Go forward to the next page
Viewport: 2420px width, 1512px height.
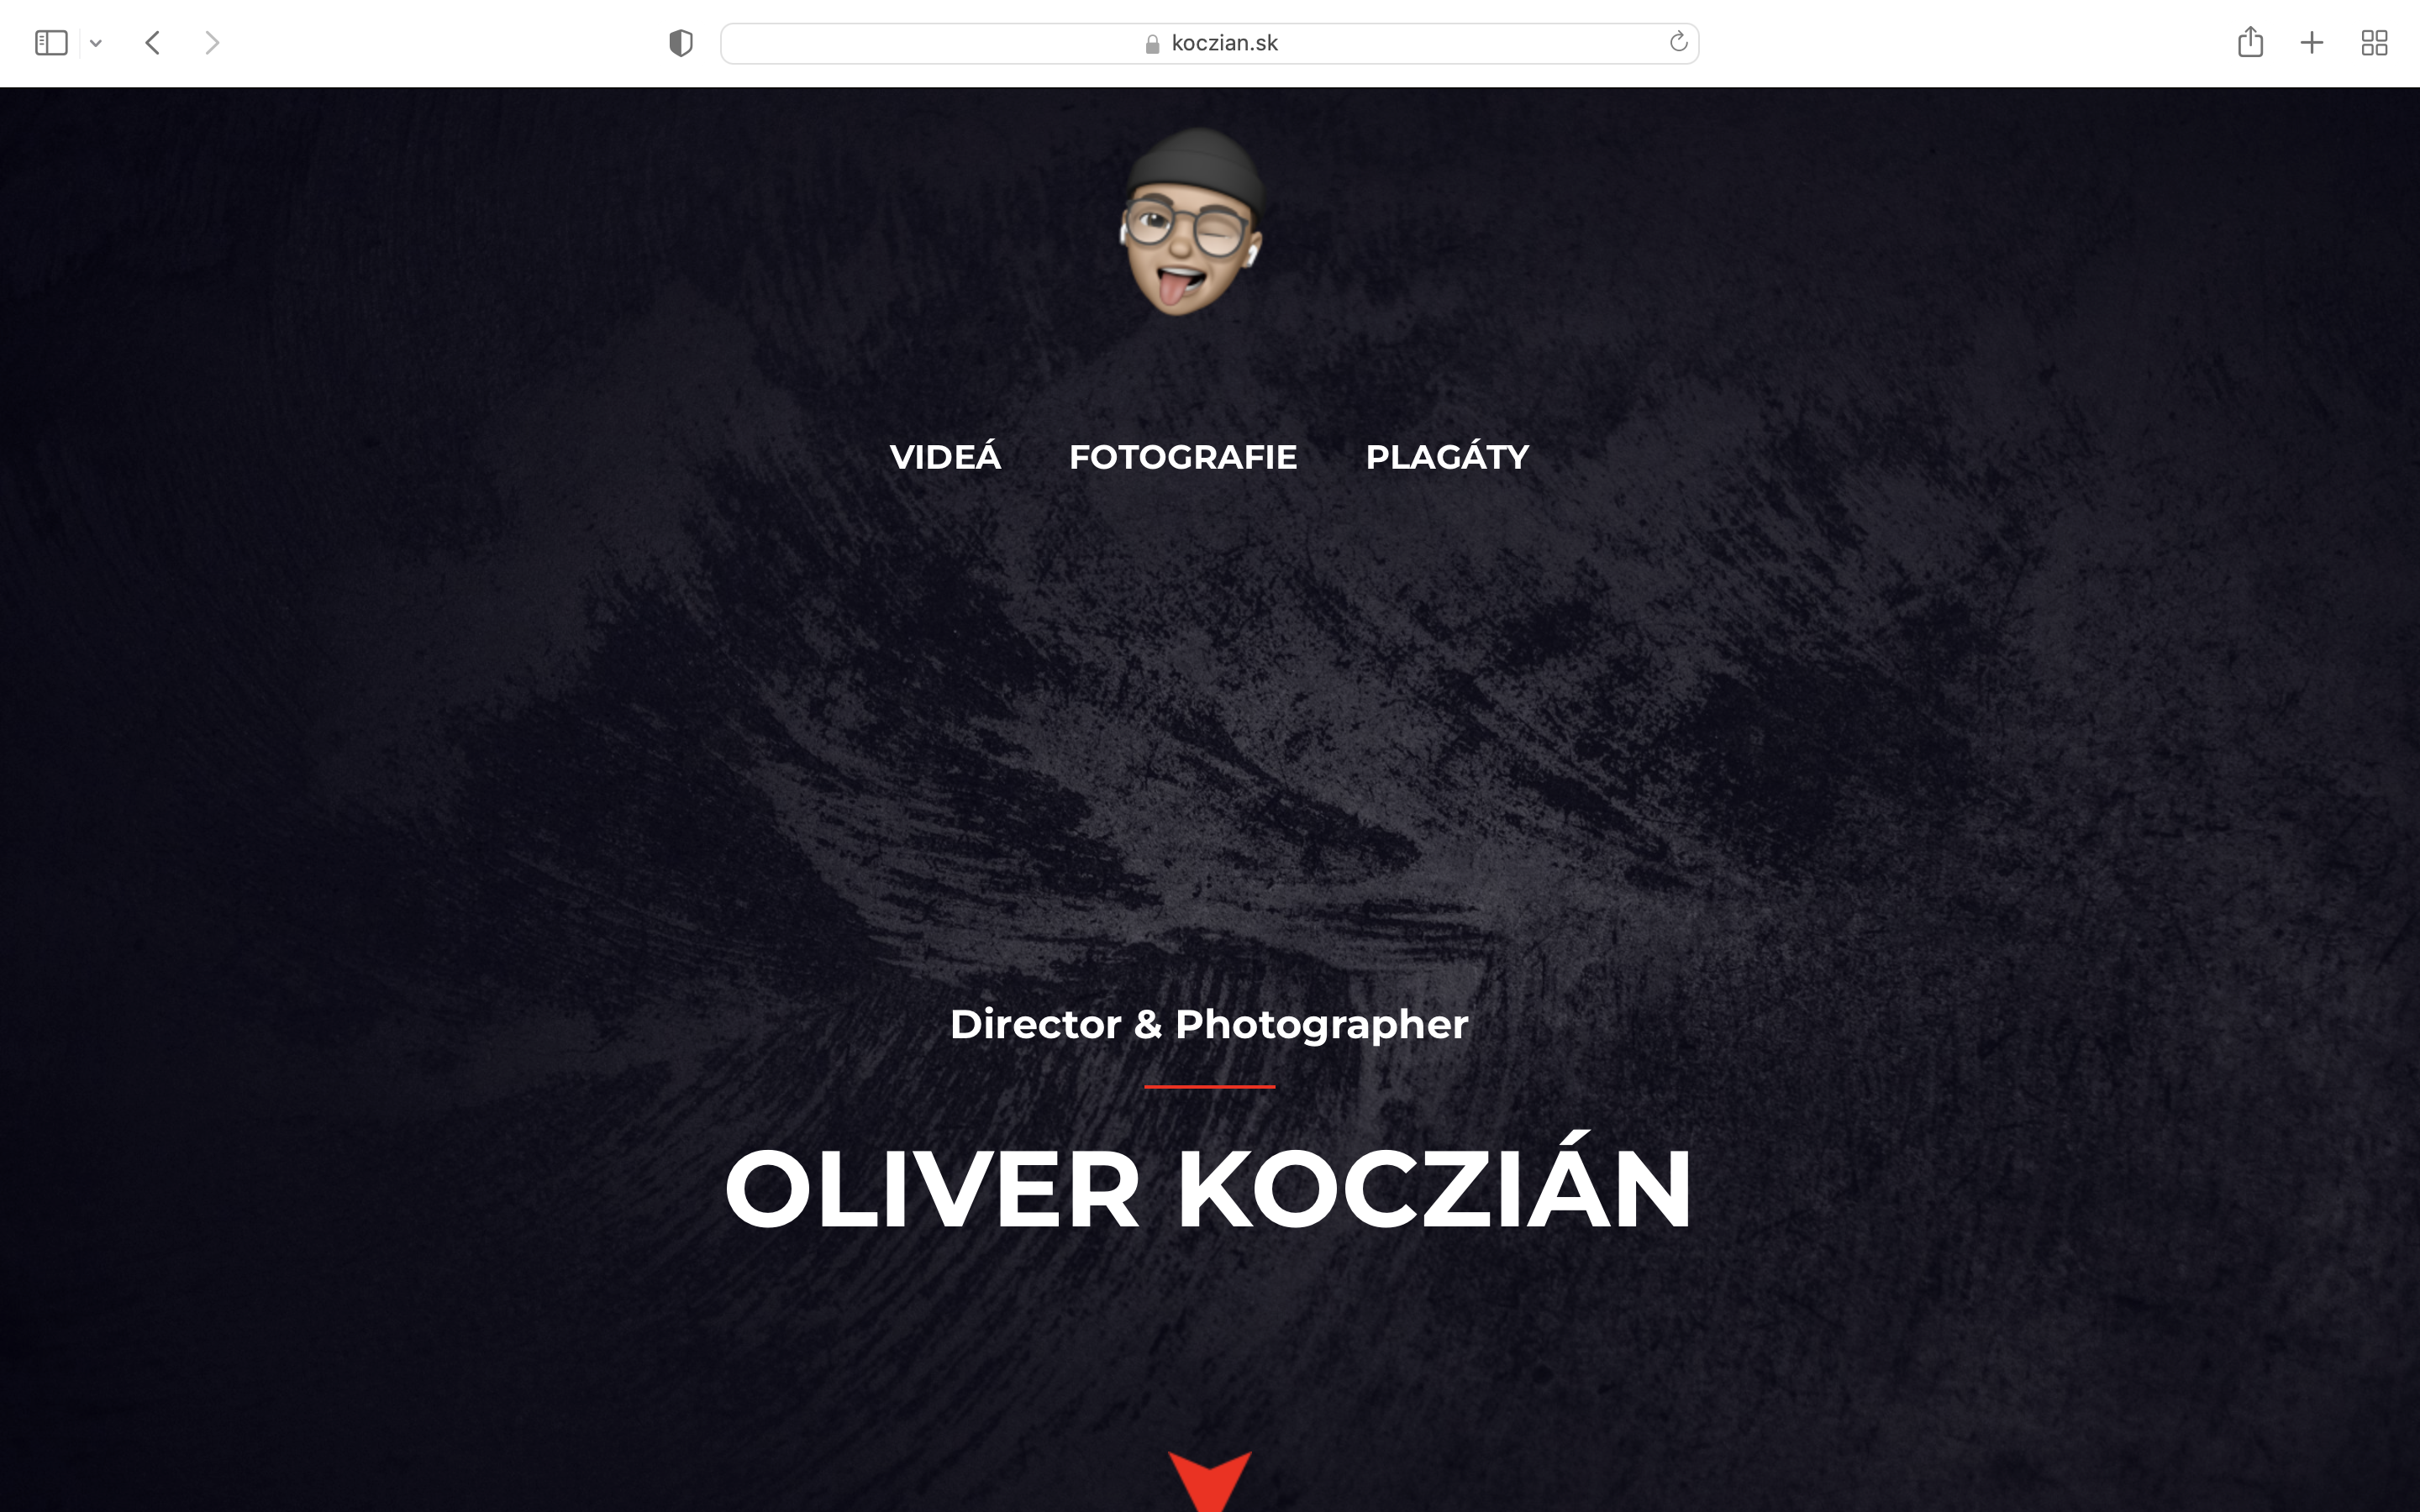pyautogui.click(x=211, y=43)
